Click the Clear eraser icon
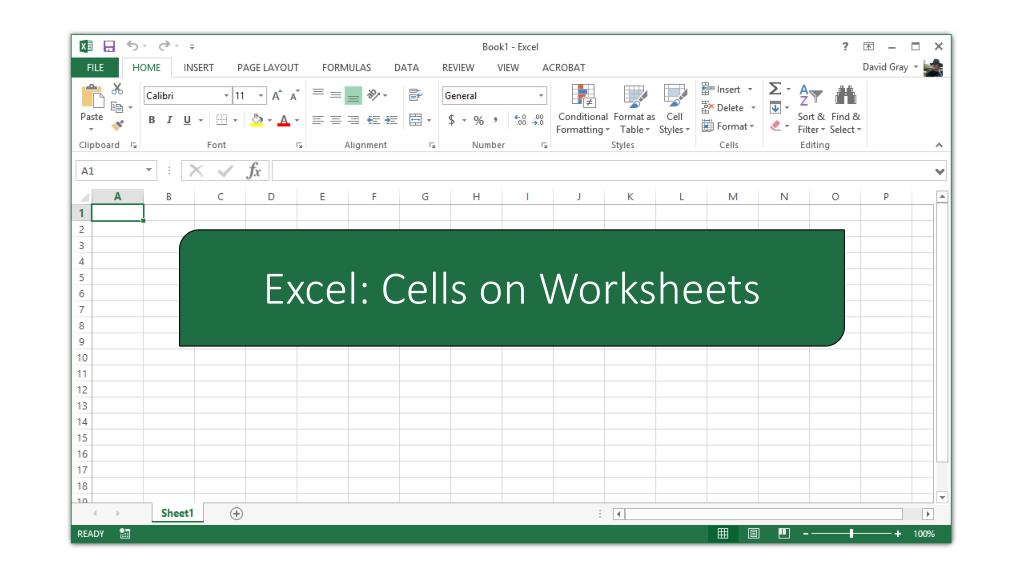This screenshot has height=576, width=1024. (x=775, y=125)
